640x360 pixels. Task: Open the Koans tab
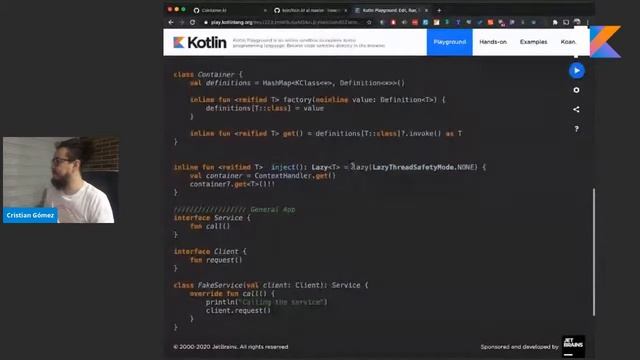568,42
